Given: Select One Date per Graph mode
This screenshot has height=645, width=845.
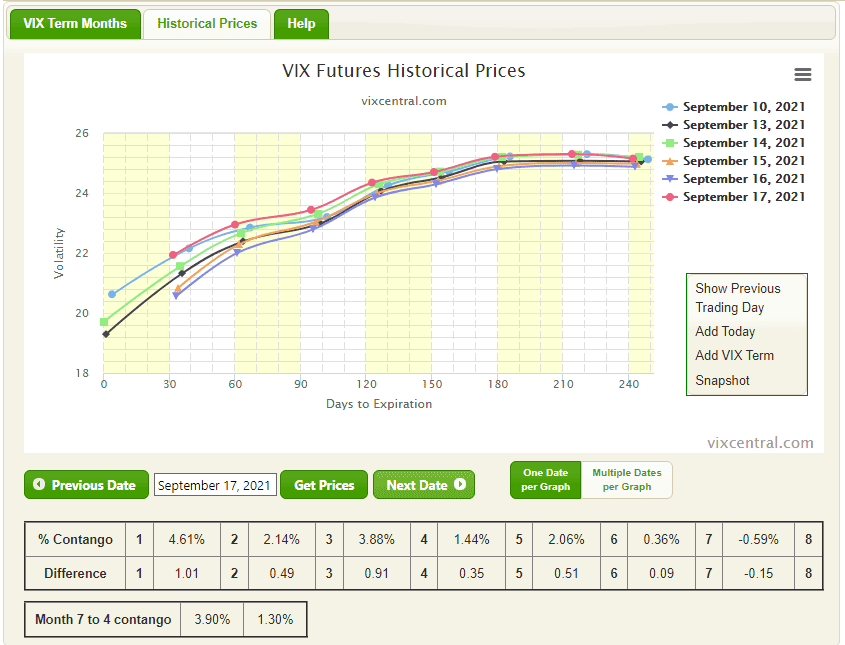Looking at the screenshot, I should pos(545,480).
